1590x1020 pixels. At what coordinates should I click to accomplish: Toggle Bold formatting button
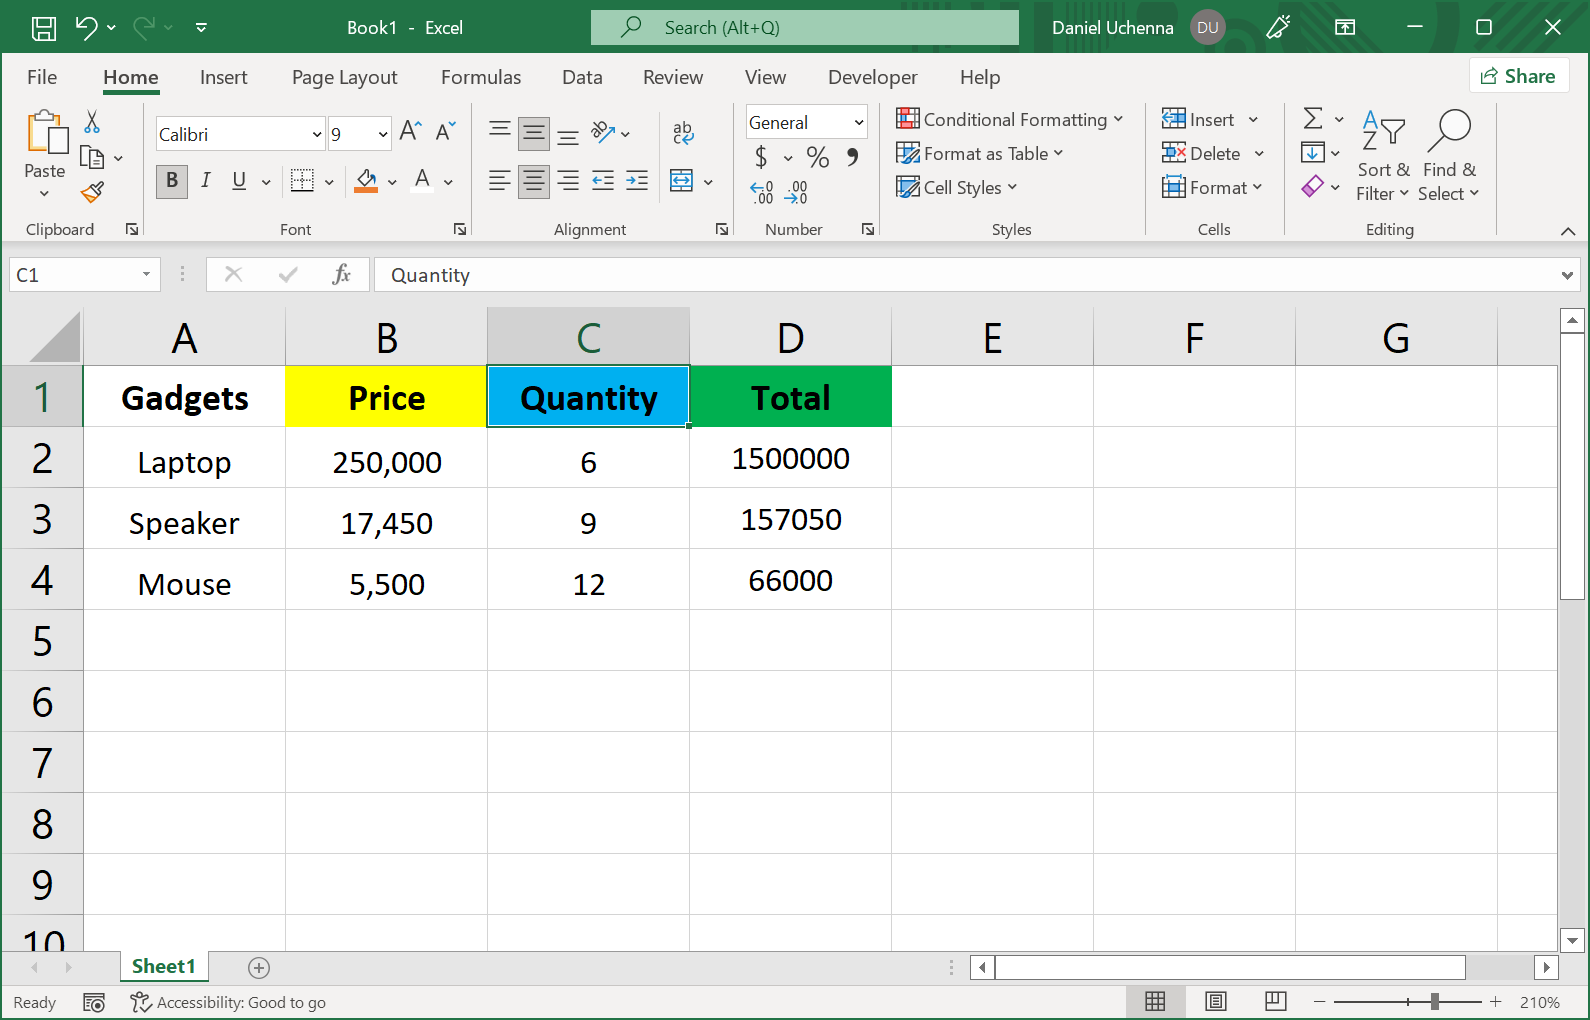coord(172,181)
